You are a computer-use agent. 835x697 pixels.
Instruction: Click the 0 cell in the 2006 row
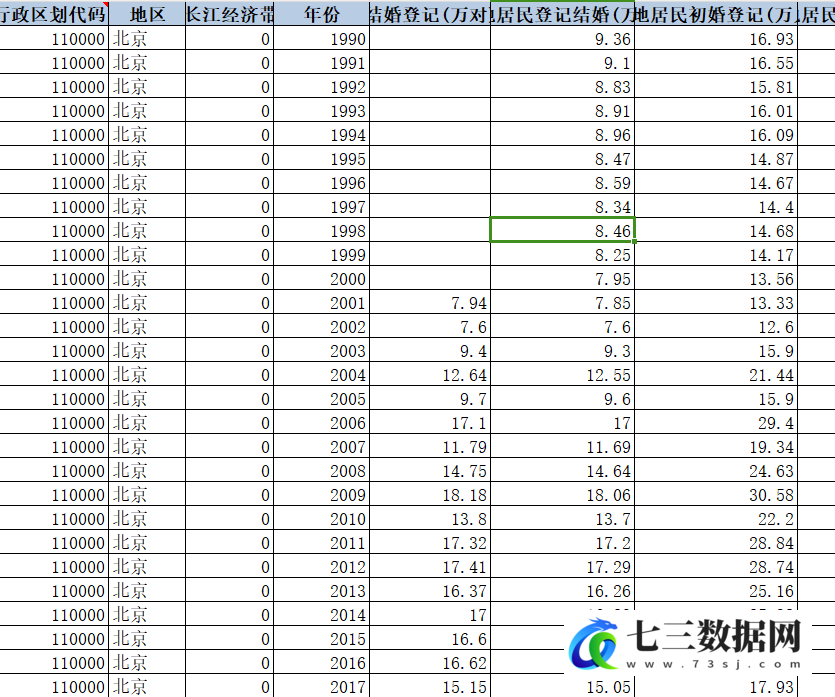[230, 422]
